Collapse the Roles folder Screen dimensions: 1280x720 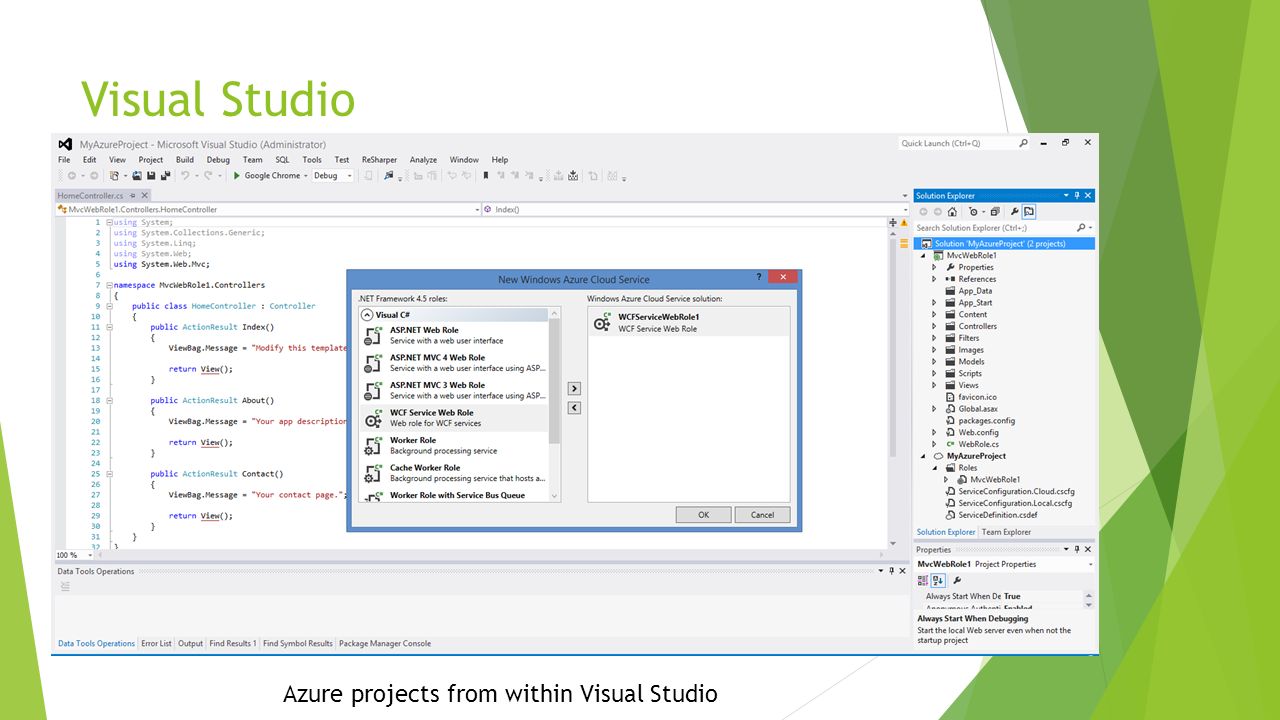(x=935, y=468)
